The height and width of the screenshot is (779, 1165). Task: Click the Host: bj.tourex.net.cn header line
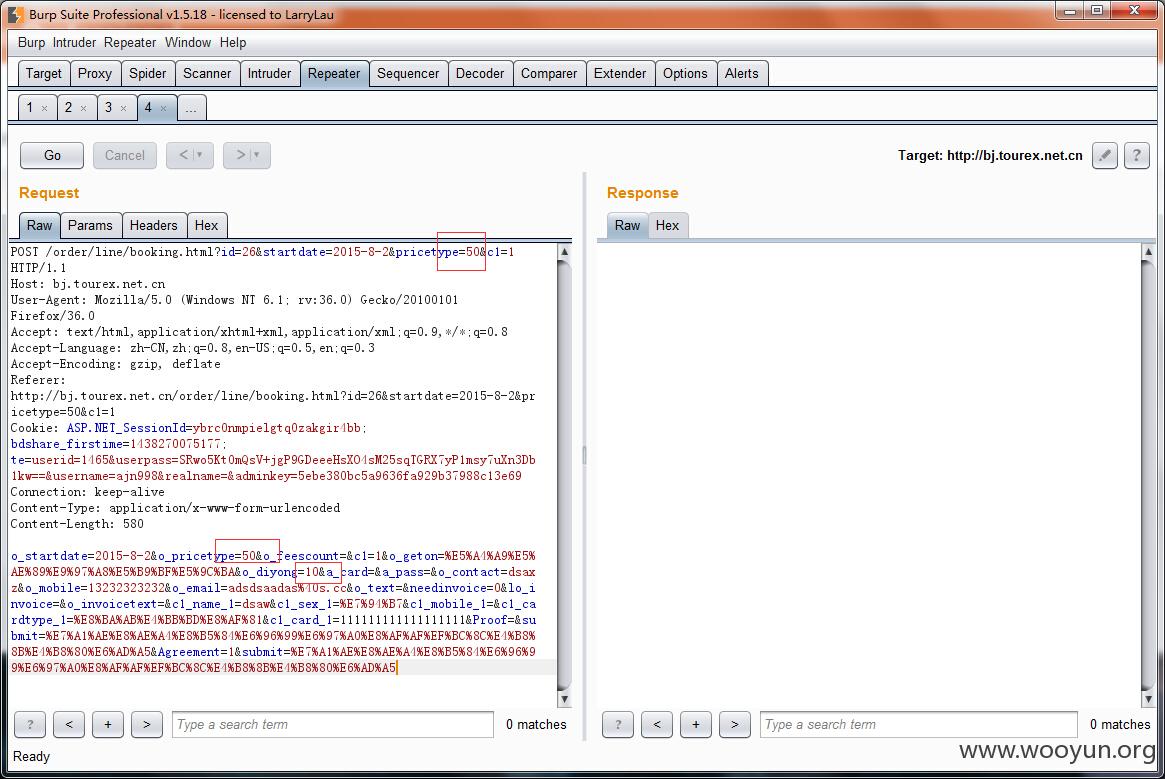88,284
